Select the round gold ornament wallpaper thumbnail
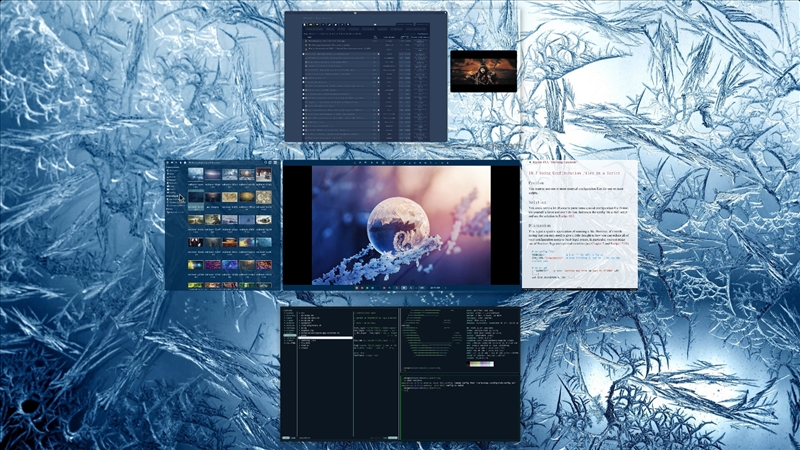The width and height of the screenshot is (800, 450). point(247,196)
